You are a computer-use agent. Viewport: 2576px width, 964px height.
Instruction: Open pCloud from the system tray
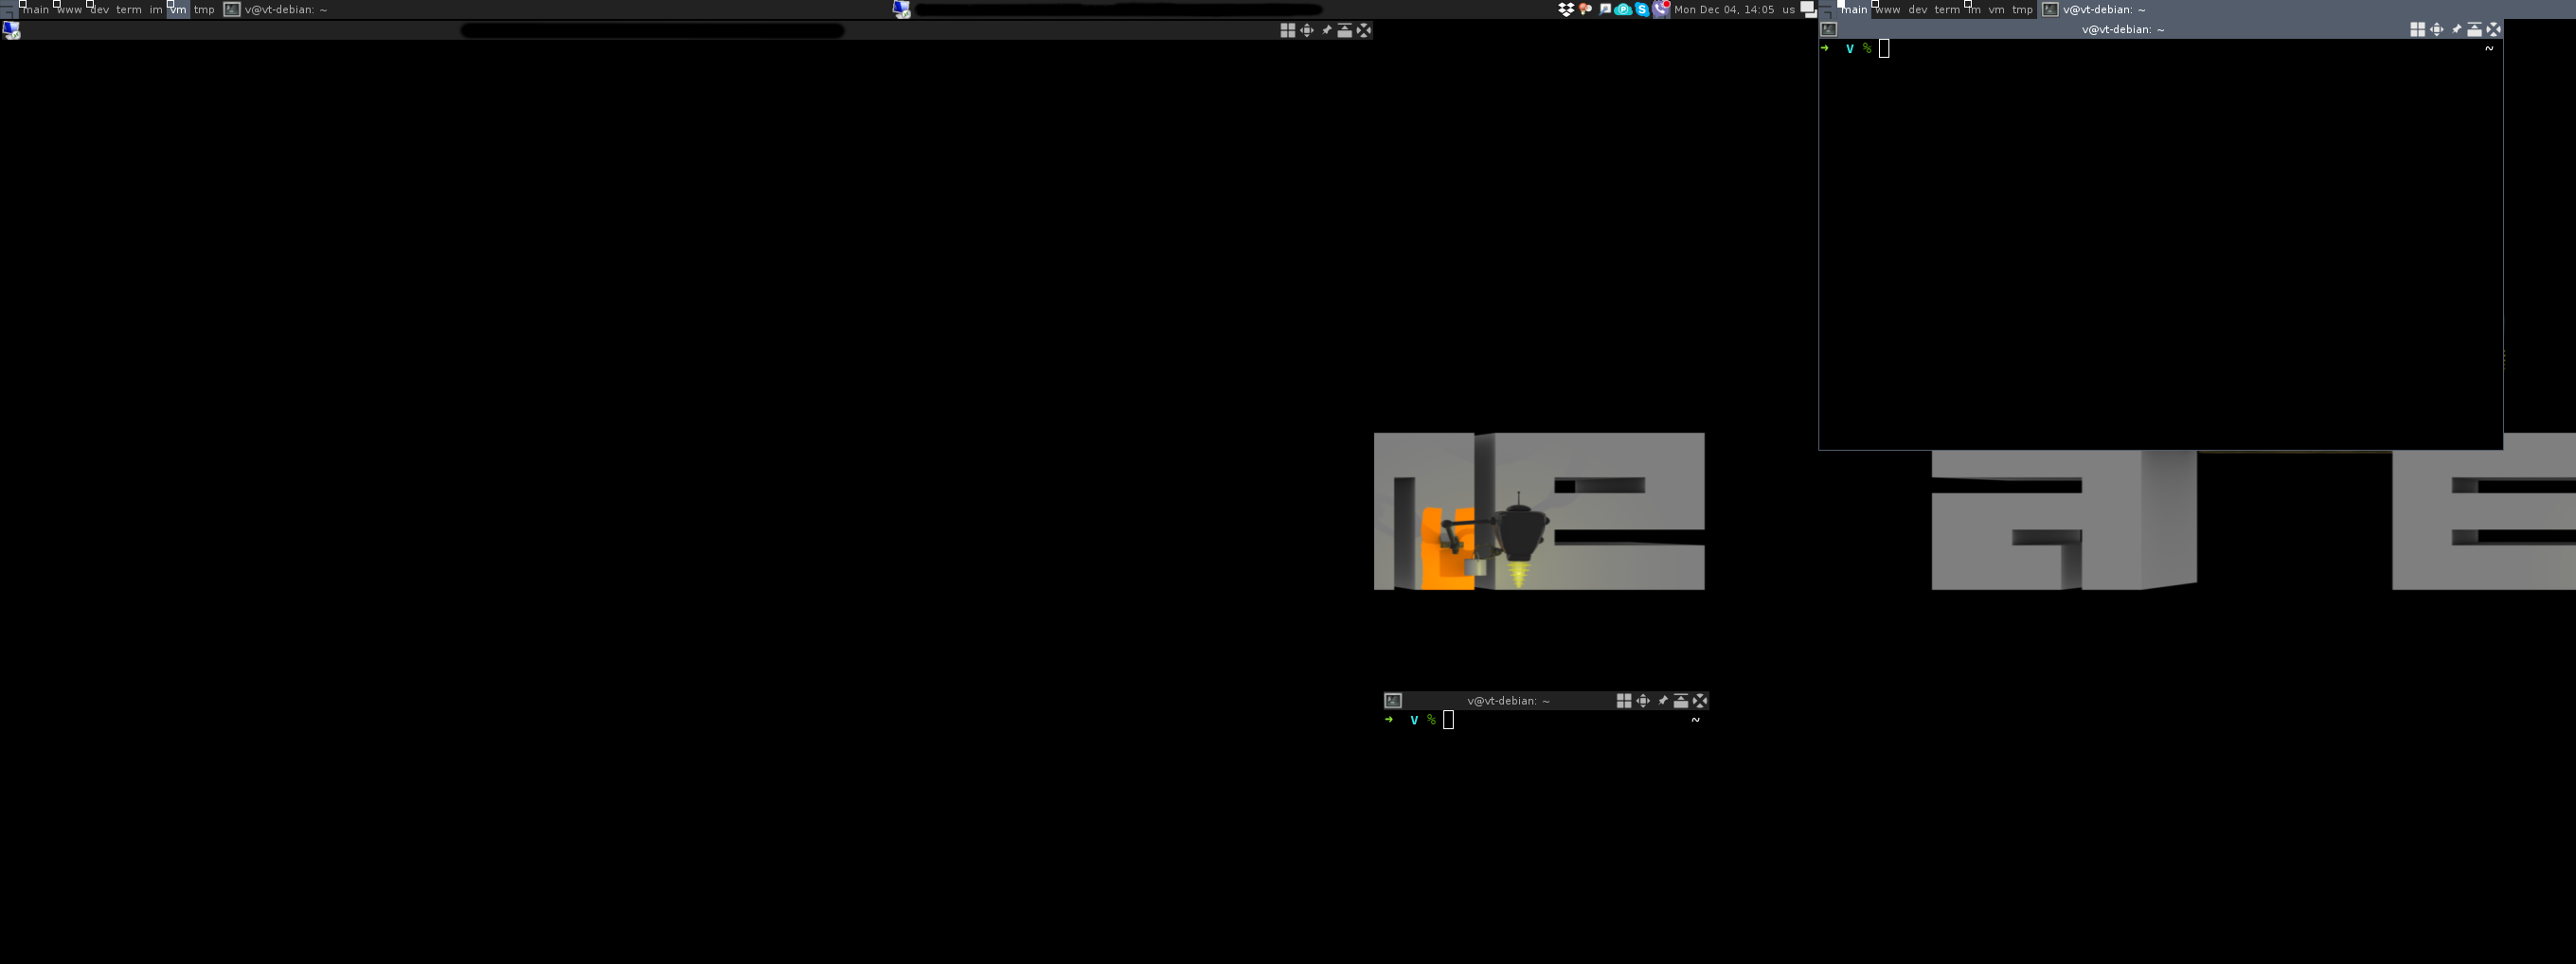pos(1624,9)
